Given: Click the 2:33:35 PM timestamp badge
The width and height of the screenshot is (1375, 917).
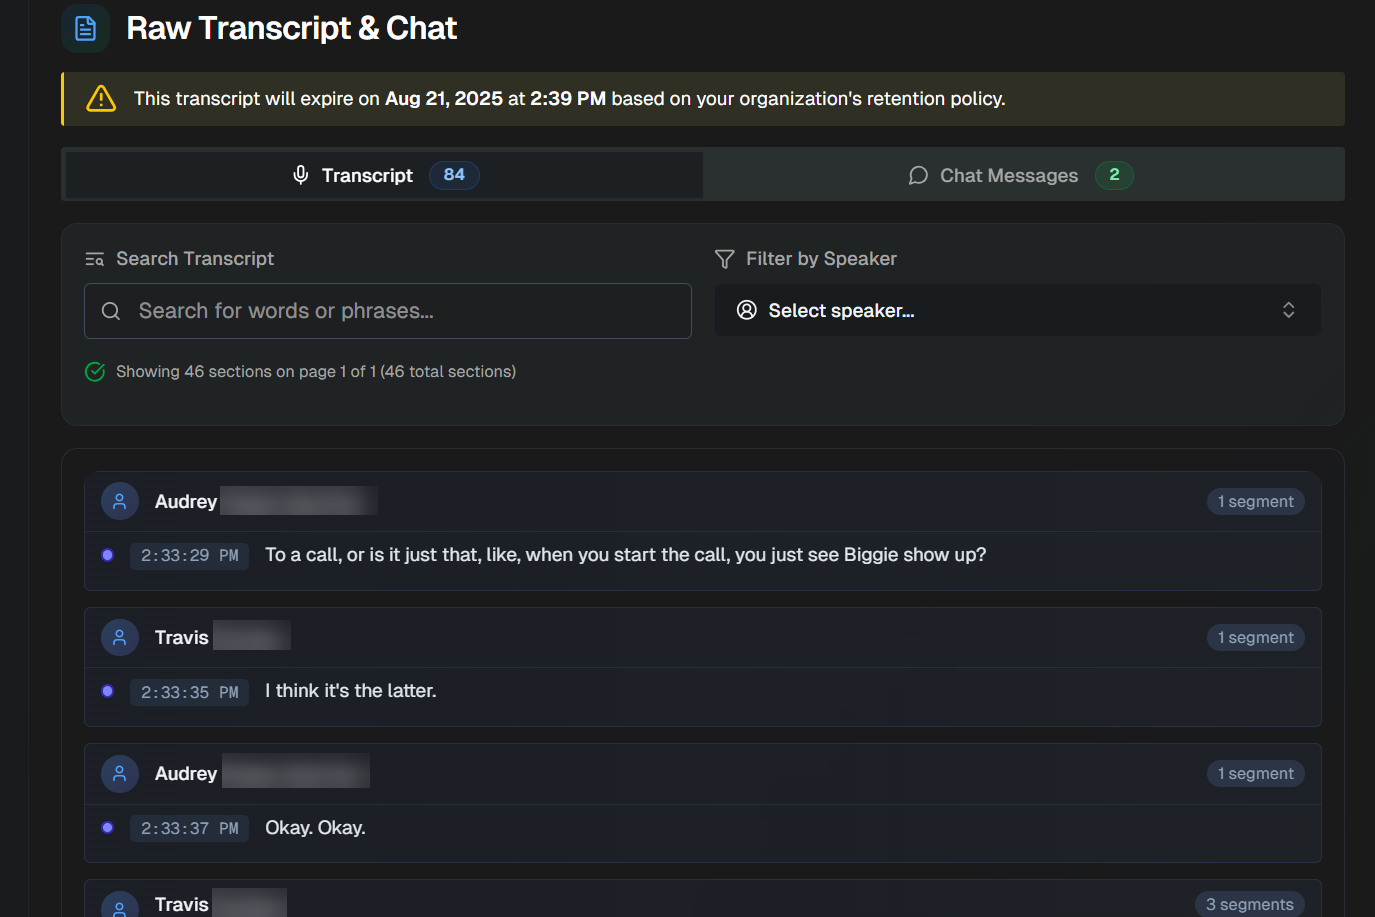Looking at the screenshot, I should [x=189, y=691].
